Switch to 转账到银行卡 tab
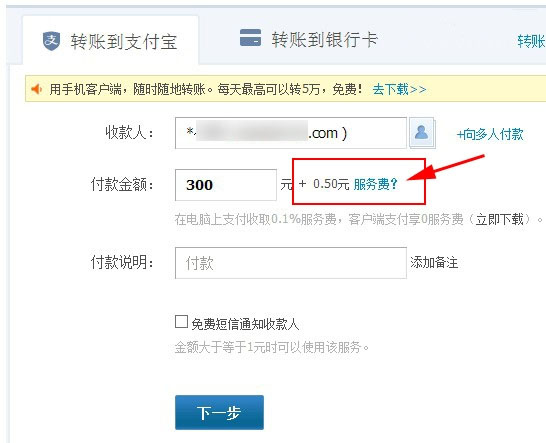Screen dimensions: 546x443 pos(309,39)
